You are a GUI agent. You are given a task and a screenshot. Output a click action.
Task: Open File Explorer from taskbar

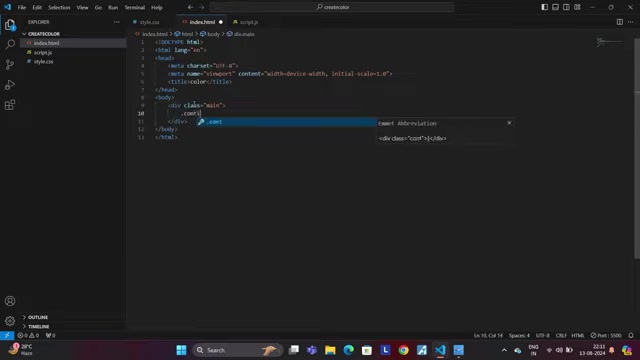click(x=330, y=350)
